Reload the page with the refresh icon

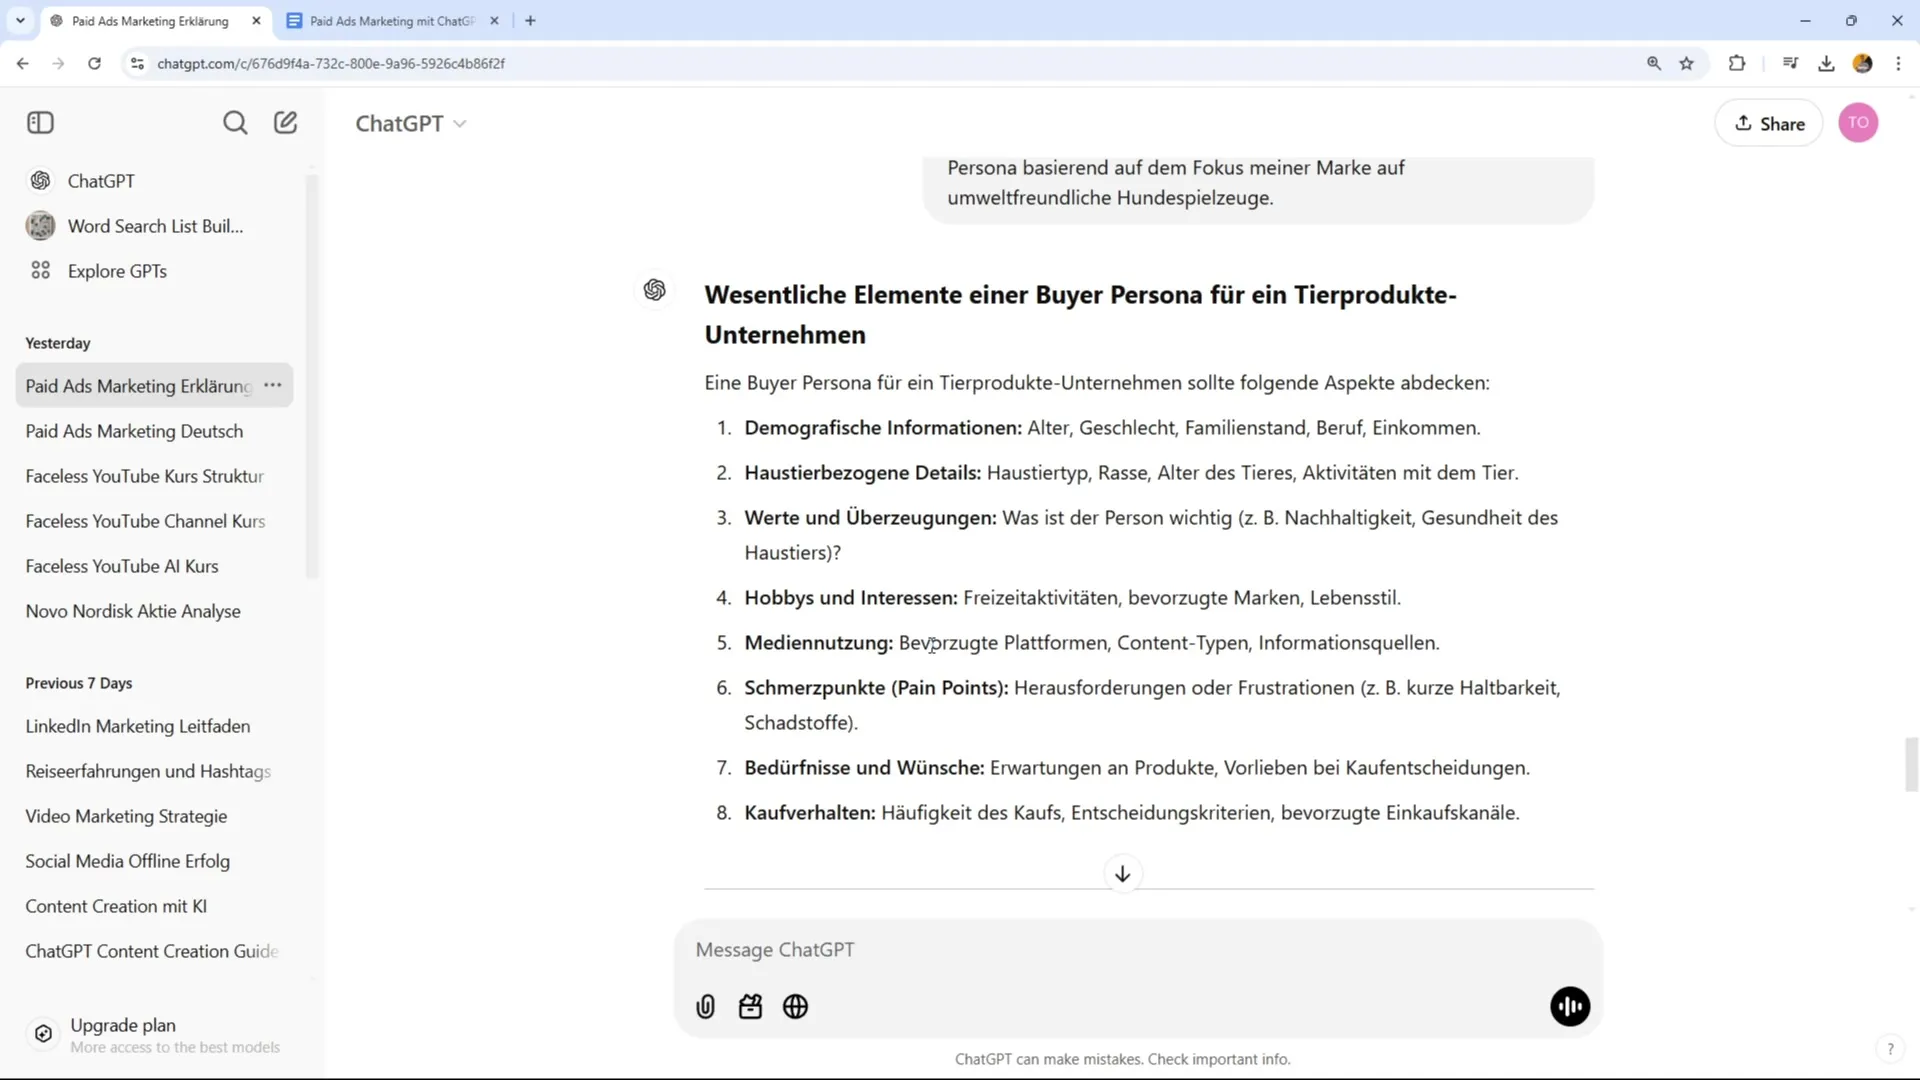pos(94,63)
